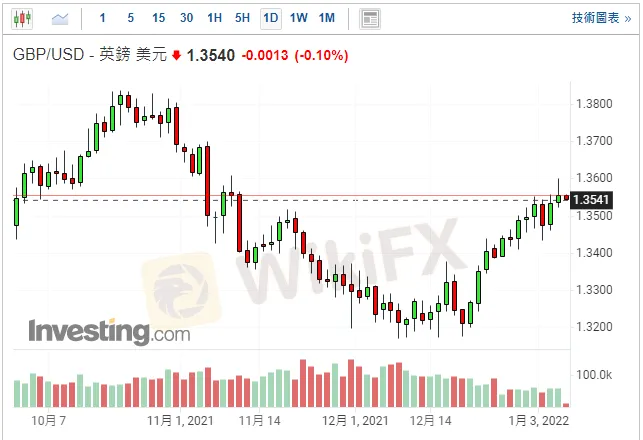Select the 5 minute timeframe
Viewport: 643px width, 440px height.
[130, 18]
